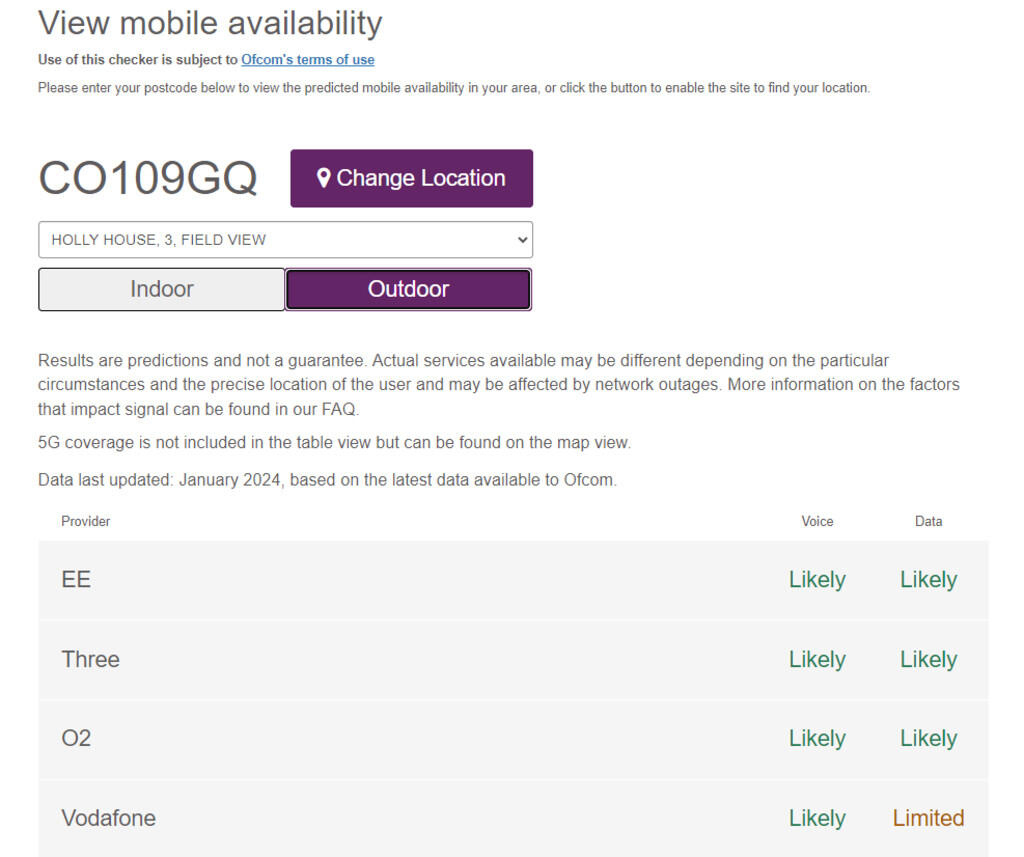1024x857 pixels.
Task: Click the address dropdown chevron arrow
Action: (519, 240)
